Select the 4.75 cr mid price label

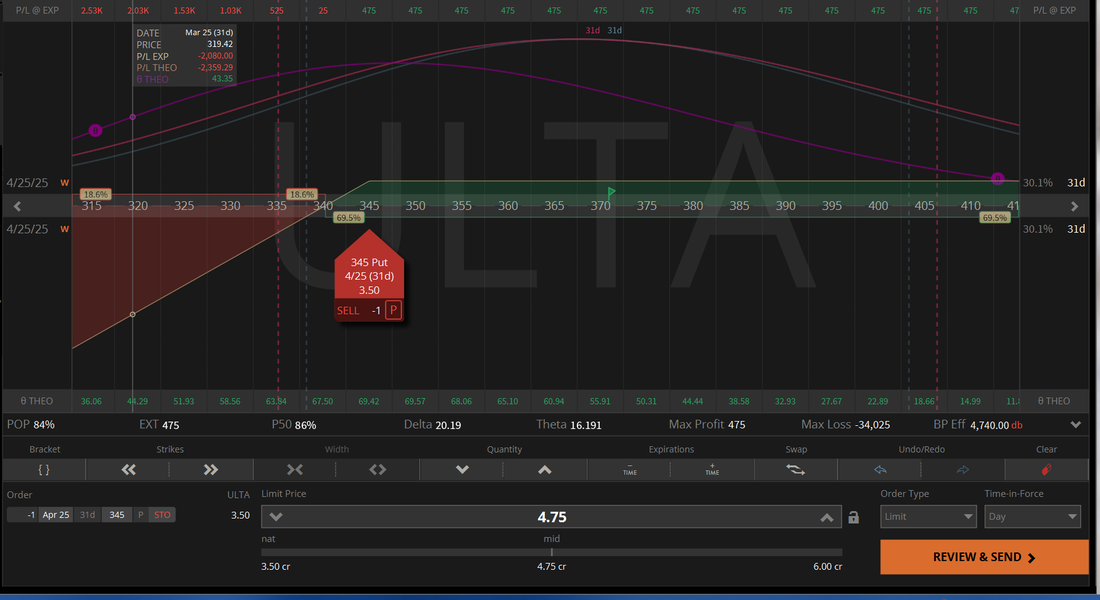(x=551, y=566)
